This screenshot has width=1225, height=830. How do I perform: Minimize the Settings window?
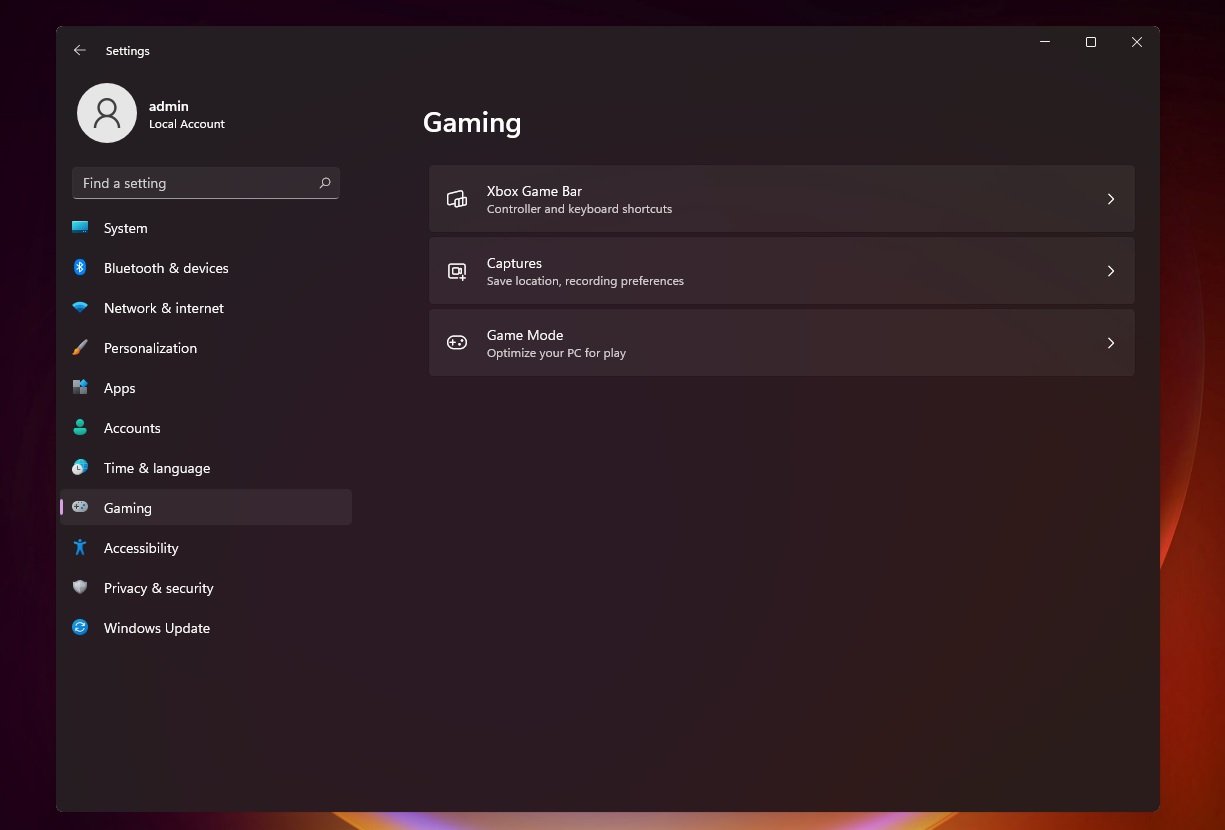tap(1045, 42)
